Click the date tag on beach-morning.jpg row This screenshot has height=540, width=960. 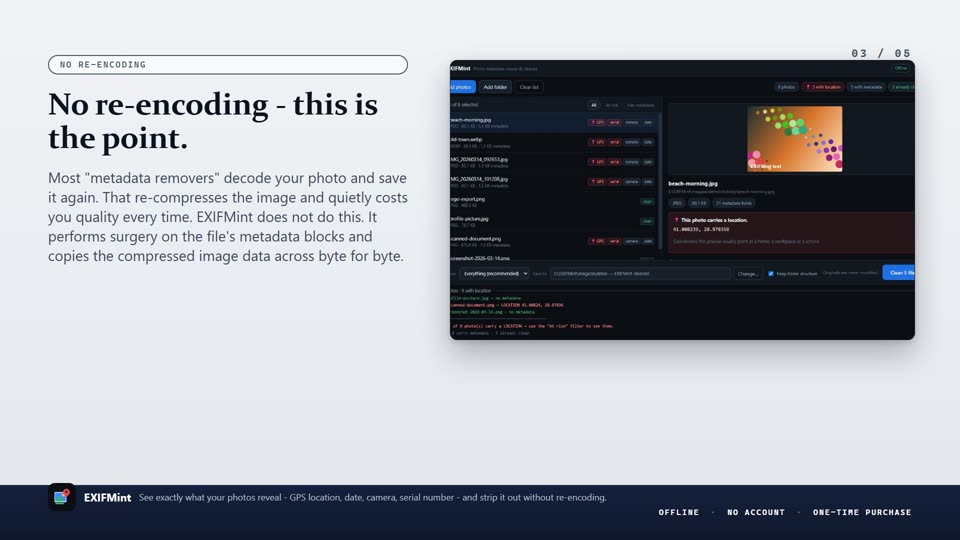[x=648, y=122]
